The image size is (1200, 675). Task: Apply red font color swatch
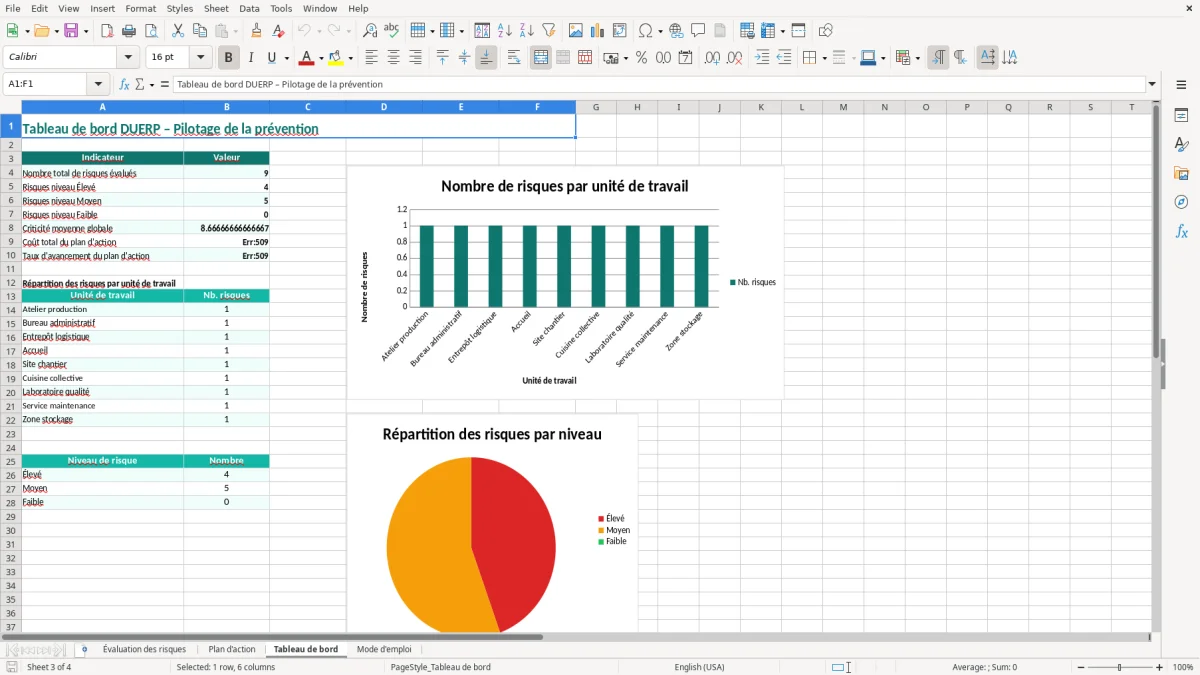point(307,58)
